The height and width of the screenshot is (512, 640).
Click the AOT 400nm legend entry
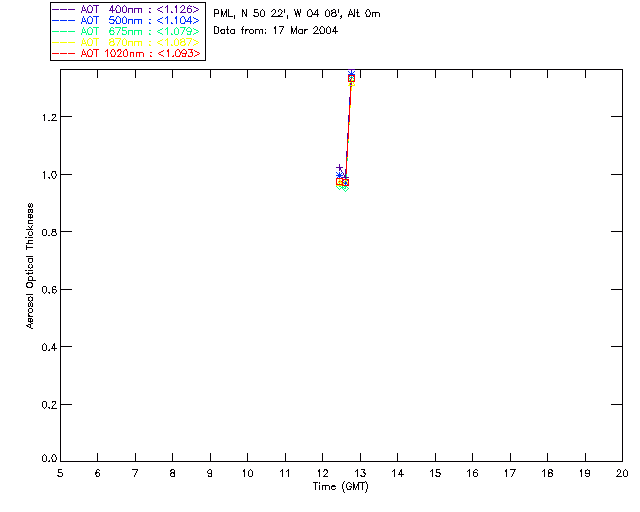coord(127,9)
